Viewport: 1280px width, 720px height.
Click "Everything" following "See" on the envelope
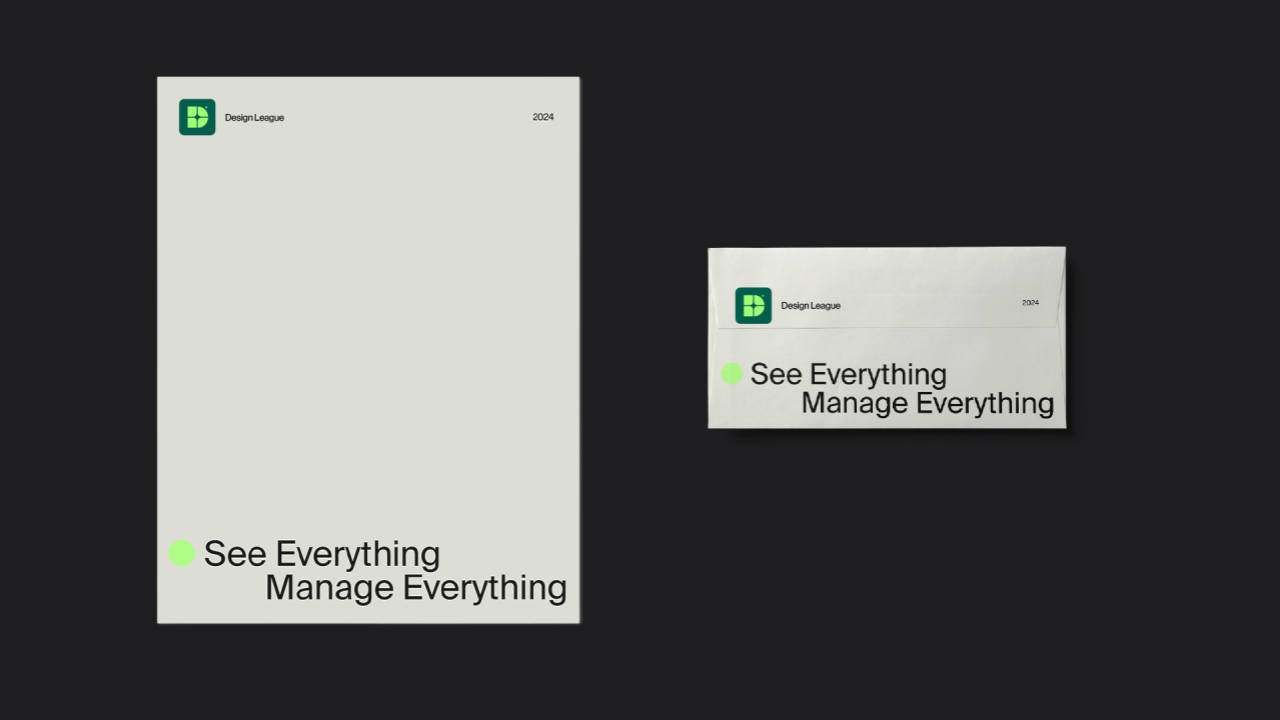877,375
